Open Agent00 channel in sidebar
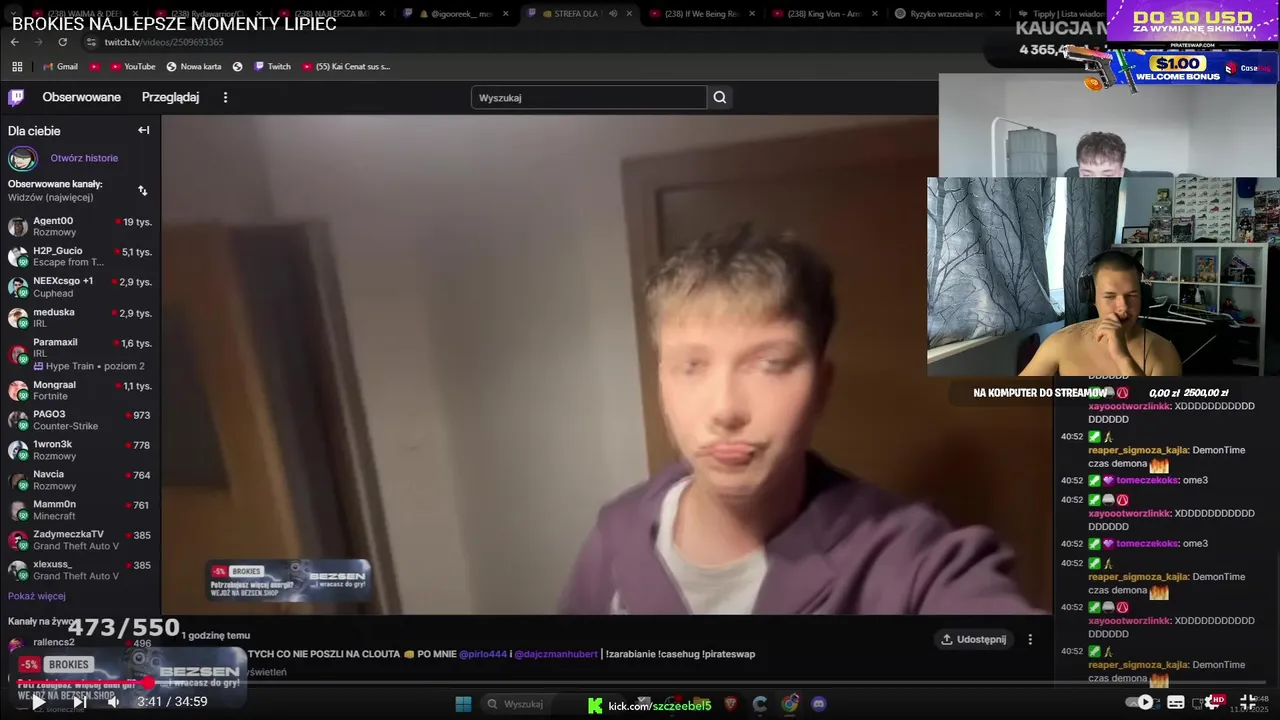The image size is (1280, 720). [x=80, y=227]
